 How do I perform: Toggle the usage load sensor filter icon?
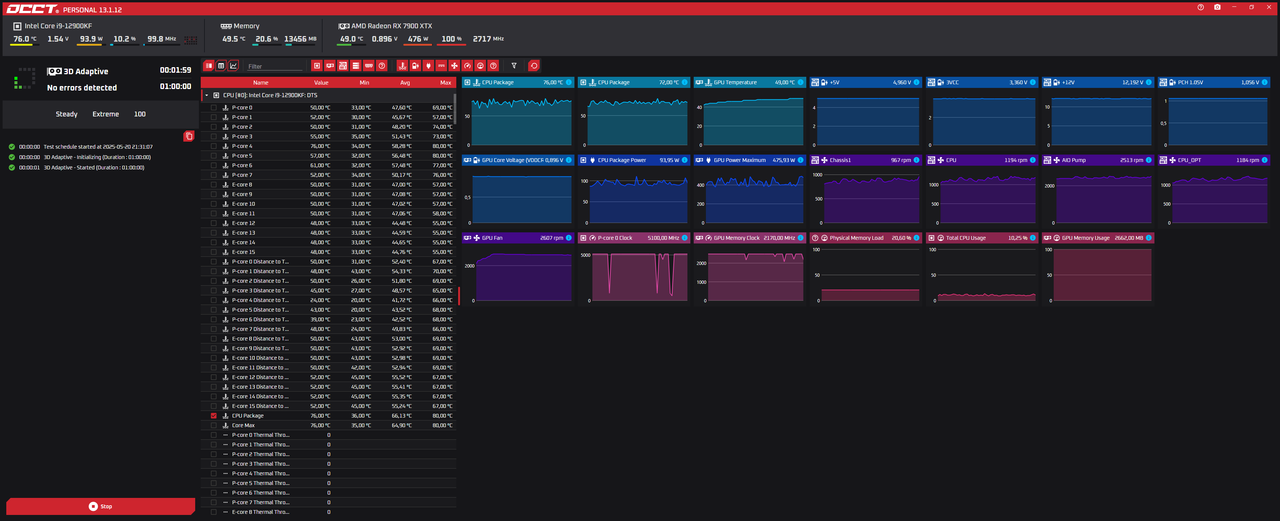pos(480,66)
